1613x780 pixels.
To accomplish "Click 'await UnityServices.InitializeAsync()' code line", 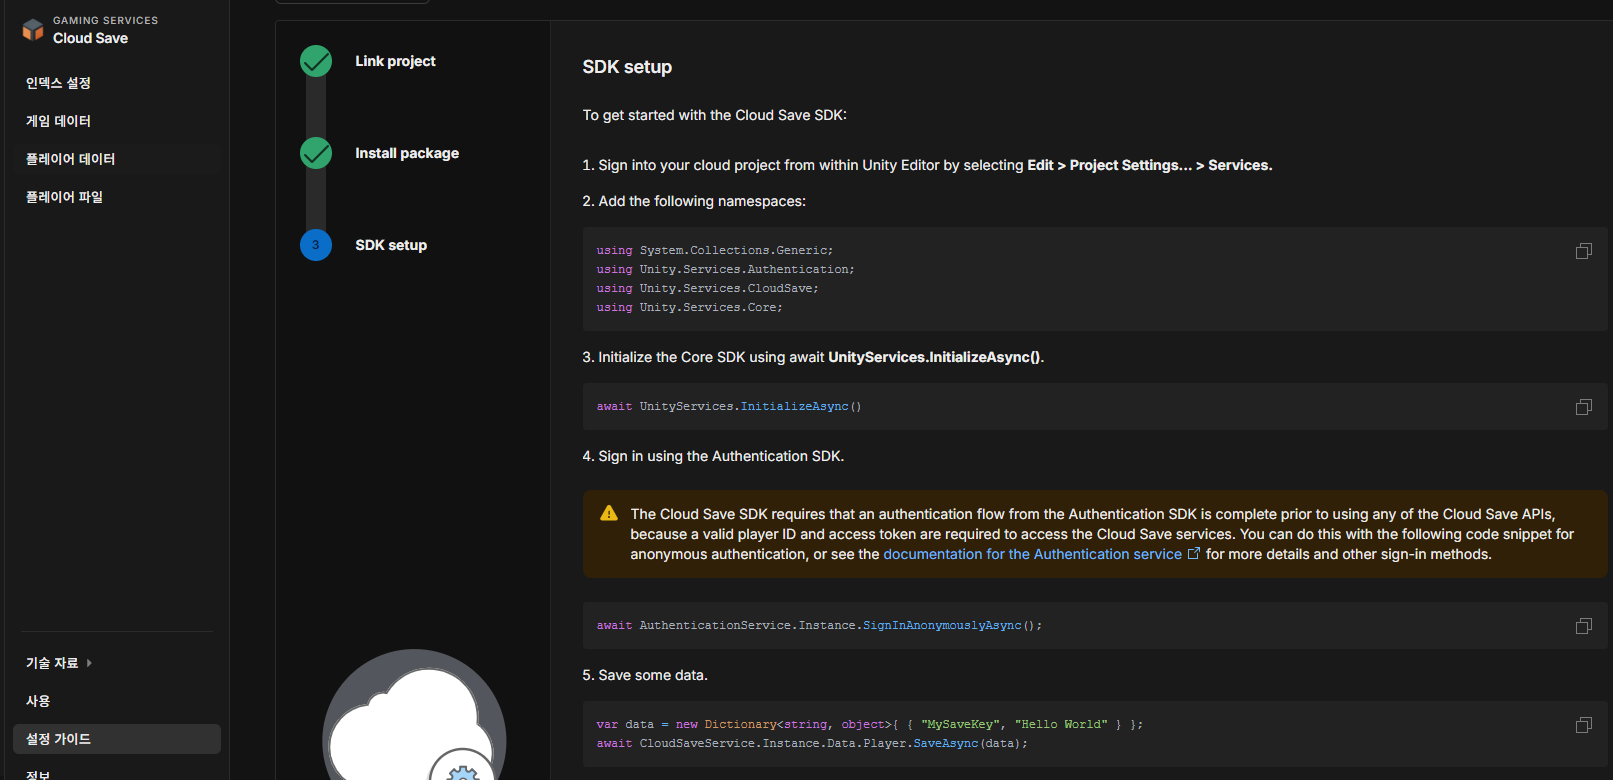I will coord(729,406).
